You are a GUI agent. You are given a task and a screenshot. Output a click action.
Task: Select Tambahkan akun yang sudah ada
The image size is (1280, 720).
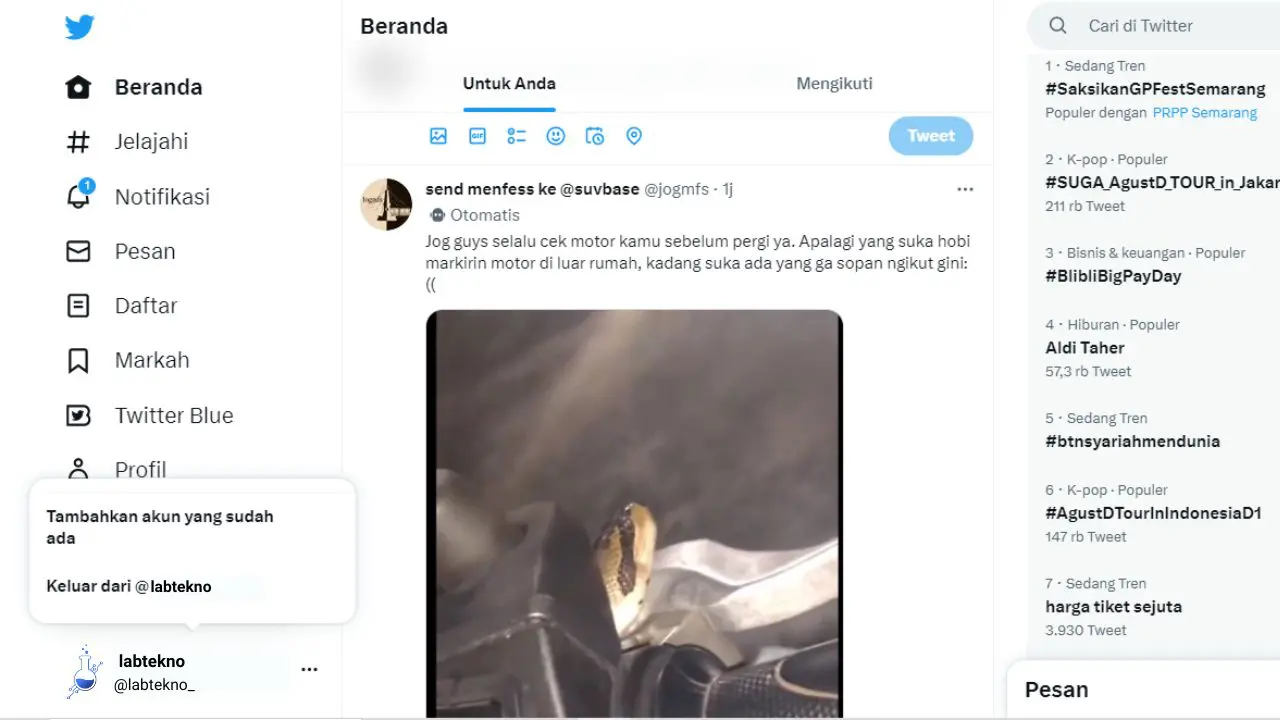coord(160,527)
